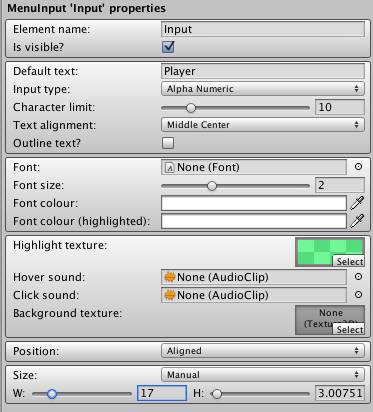
Task: Pick Font colour with eyedropper
Action: point(357,203)
